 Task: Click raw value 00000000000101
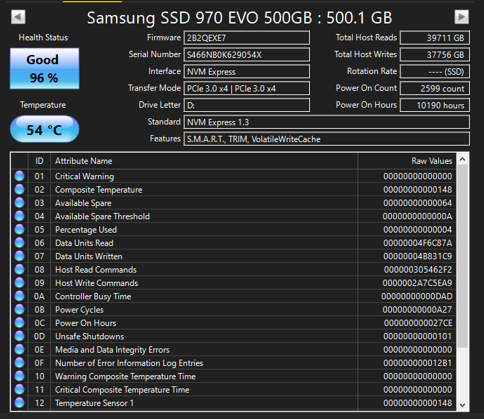click(418, 336)
